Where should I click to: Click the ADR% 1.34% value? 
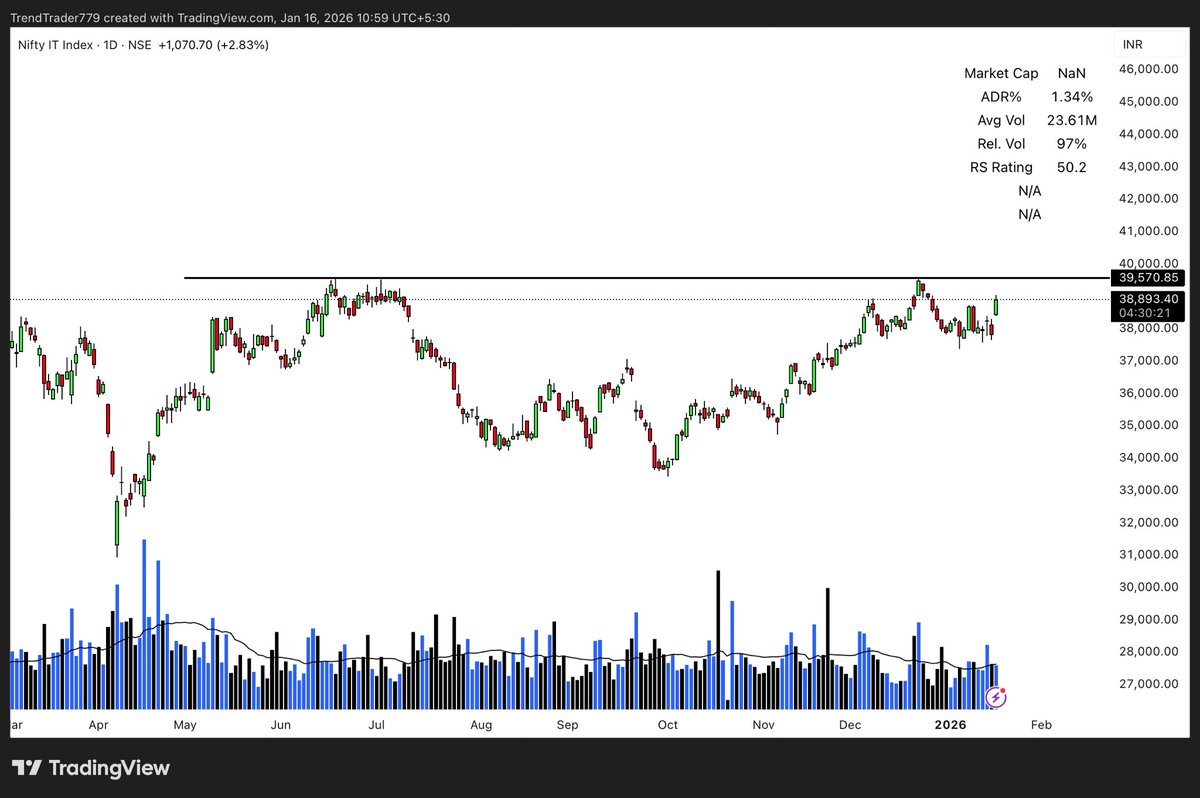[1072, 97]
